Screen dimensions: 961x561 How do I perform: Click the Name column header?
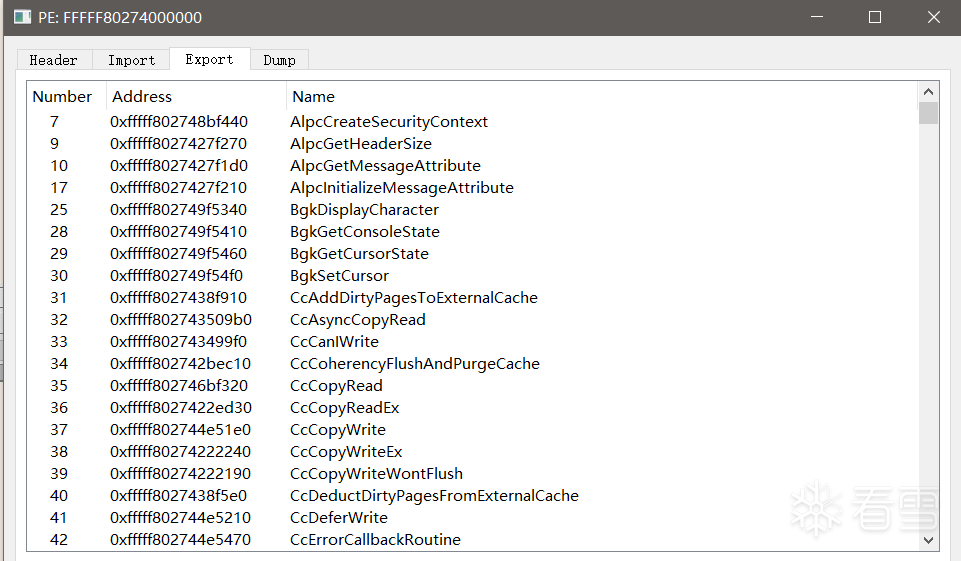(313, 97)
